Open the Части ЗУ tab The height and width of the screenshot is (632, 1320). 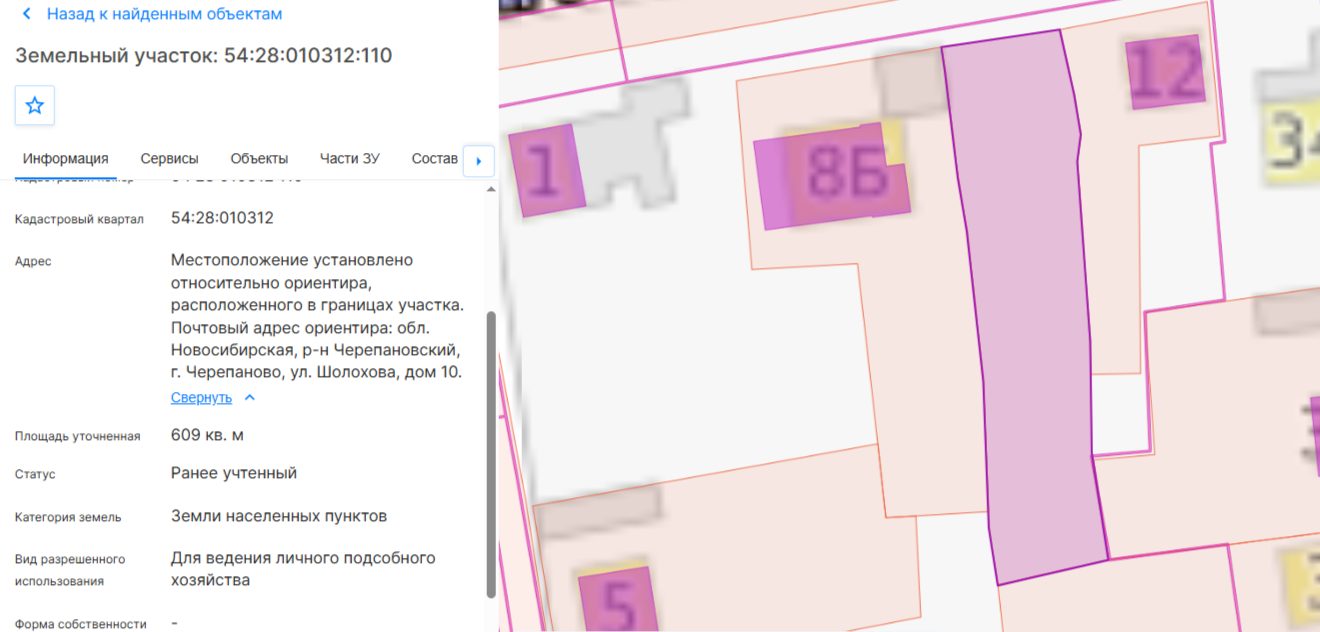pyautogui.click(x=350, y=159)
